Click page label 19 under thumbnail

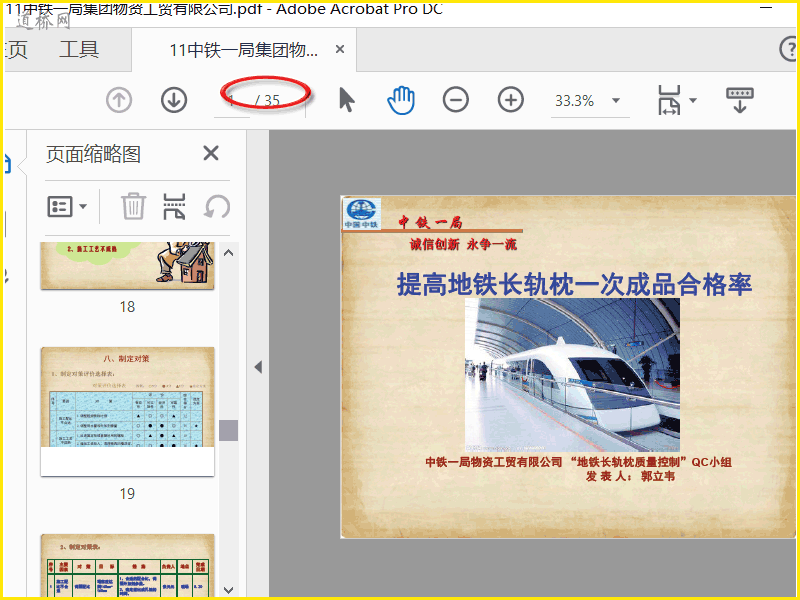[x=127, y=493]
